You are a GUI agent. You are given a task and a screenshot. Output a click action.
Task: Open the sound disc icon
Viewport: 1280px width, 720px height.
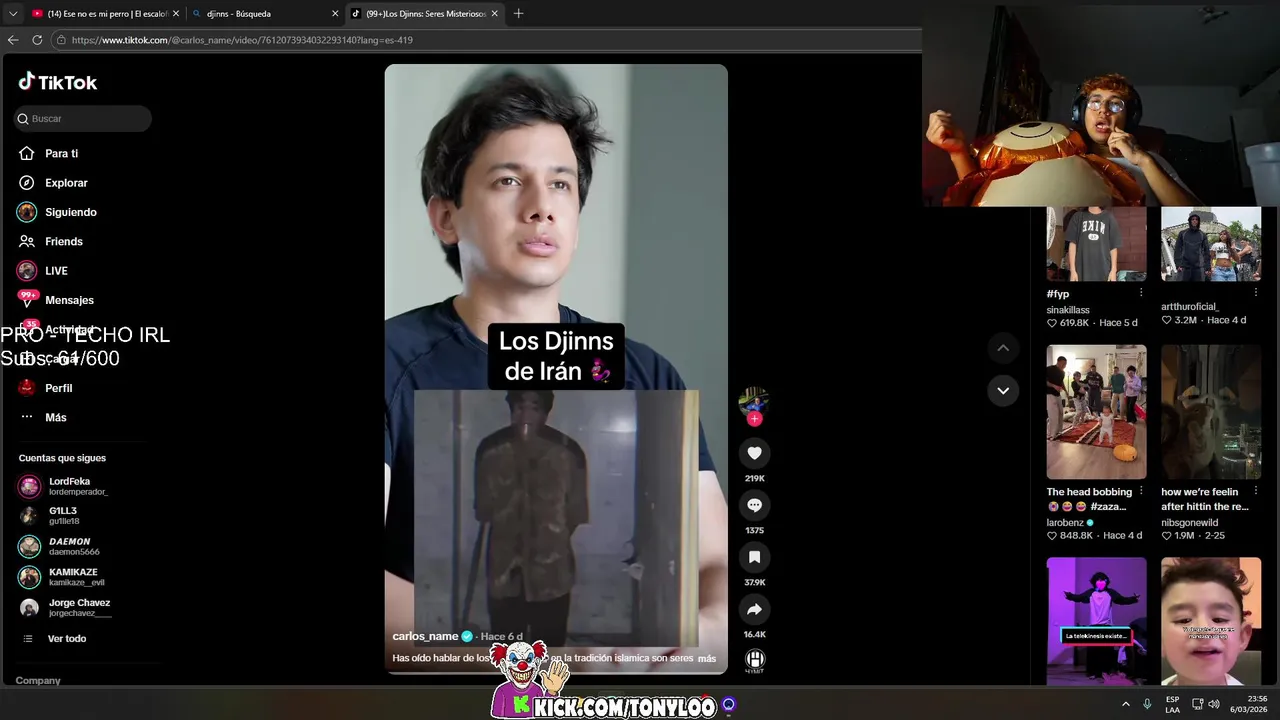[755, 660]
